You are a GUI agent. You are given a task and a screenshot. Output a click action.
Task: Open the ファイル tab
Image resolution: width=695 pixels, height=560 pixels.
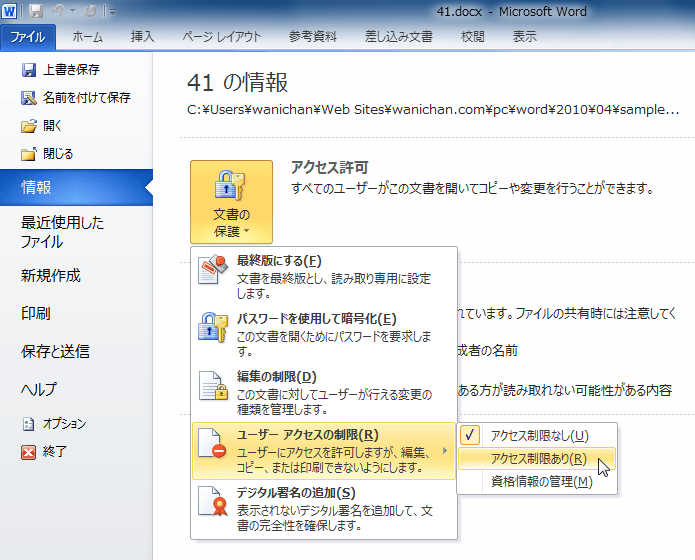(x=28, y=37)
